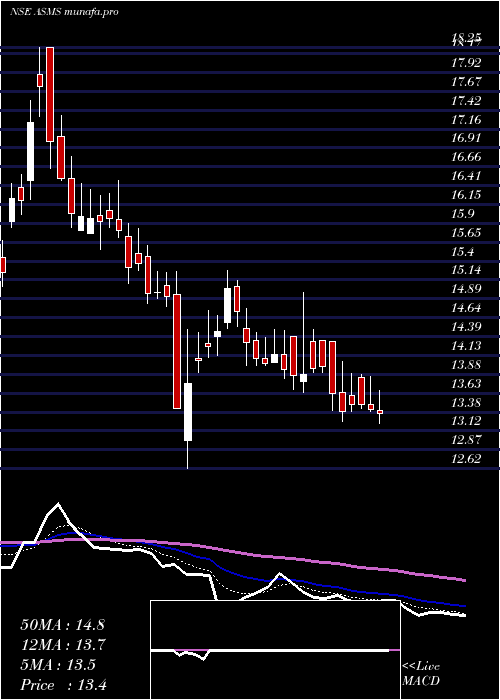
Task: Click the 5MA : 13.5 reading
Action: click(x=58, y=665)
